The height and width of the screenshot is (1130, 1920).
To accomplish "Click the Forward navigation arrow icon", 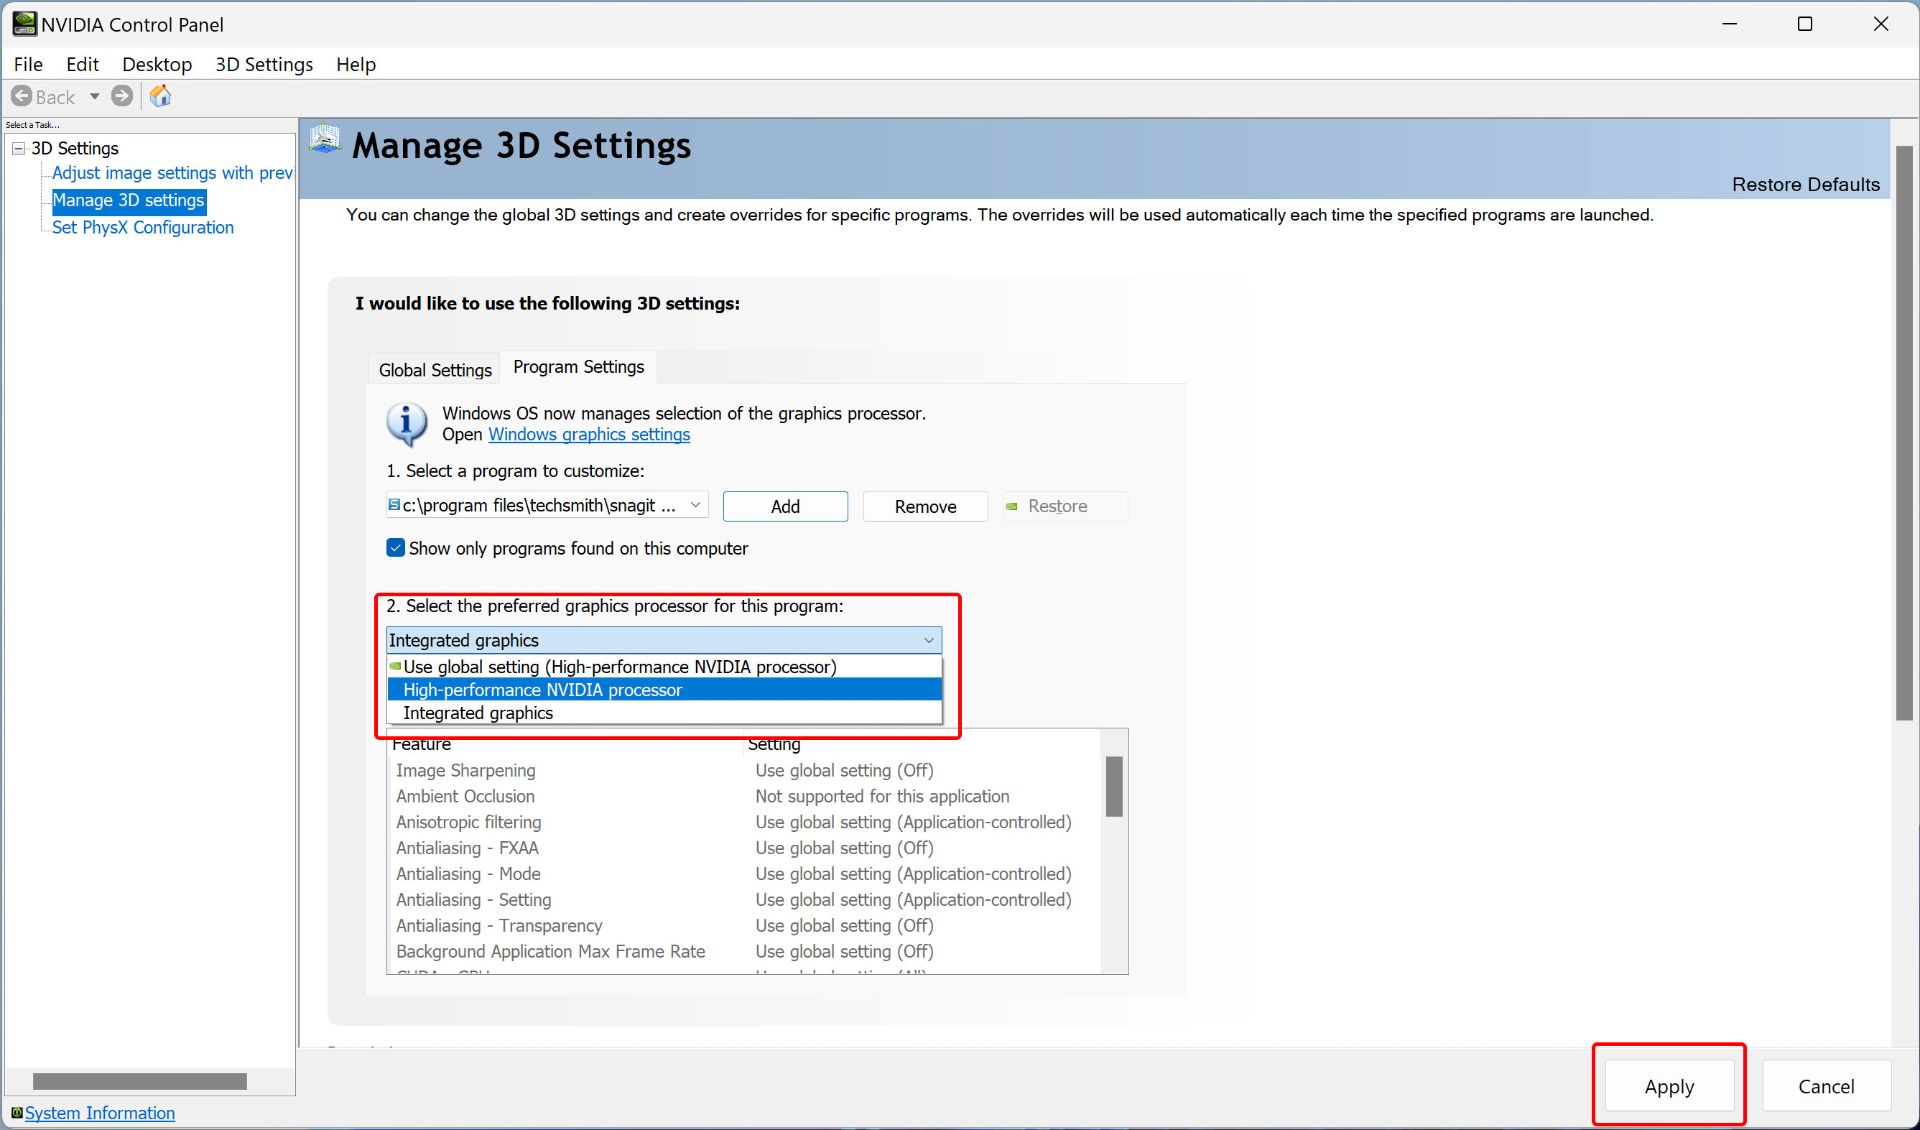I will click(x=124, y=96).
